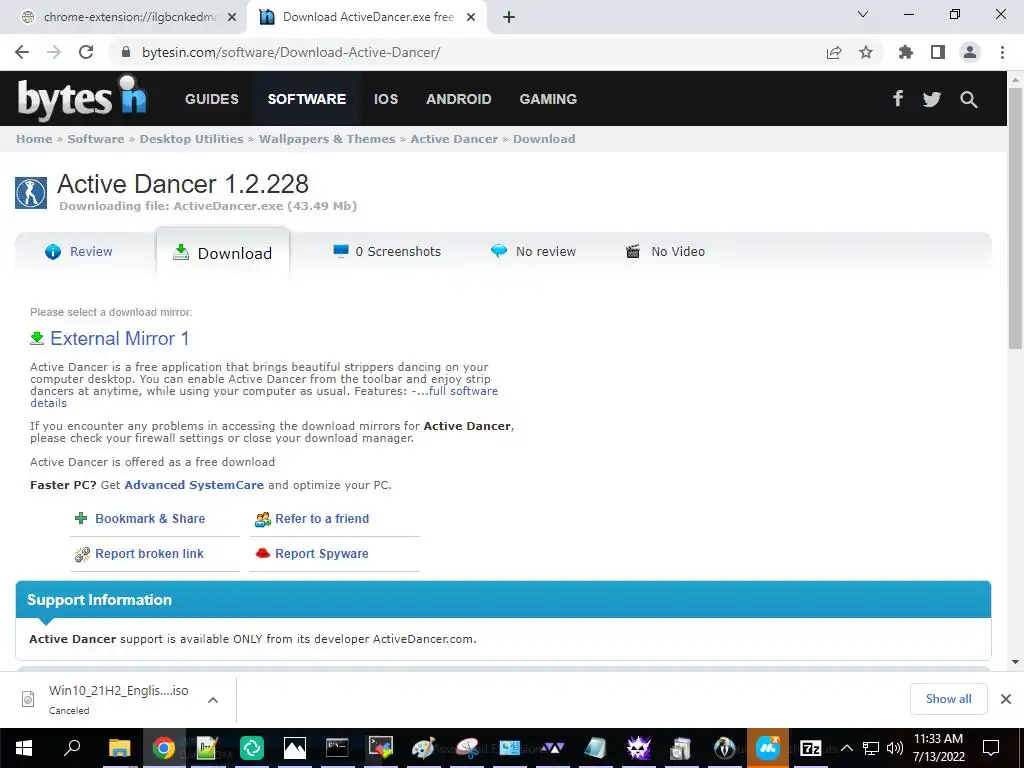
Task: Open the share page icon in address bar
Action: [834, 52]
